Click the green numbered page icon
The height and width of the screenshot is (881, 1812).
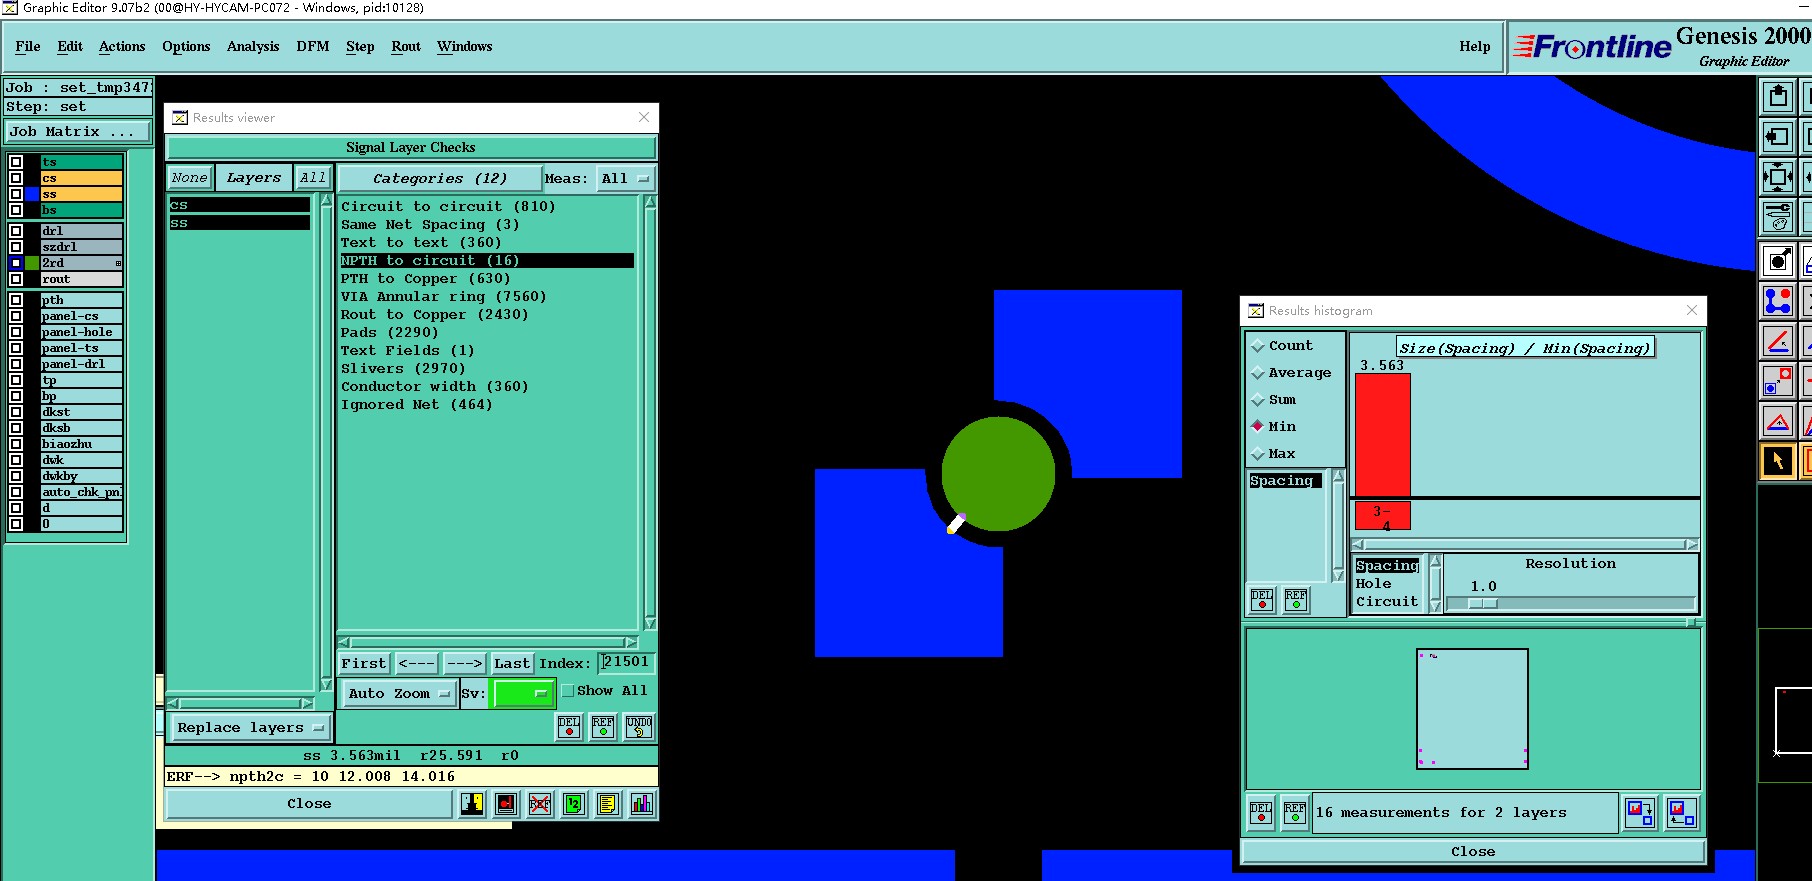click(x=574, y=804)
